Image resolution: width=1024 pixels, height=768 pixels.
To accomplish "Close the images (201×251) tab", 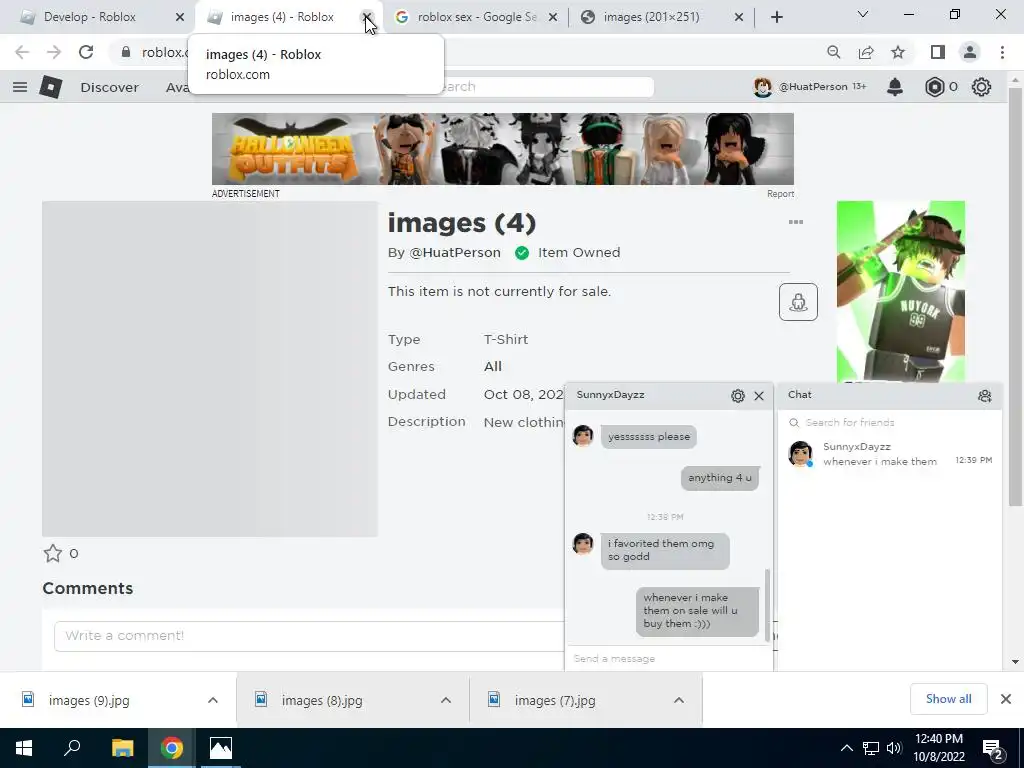I will pyautogui.click(x=739, y=17).
